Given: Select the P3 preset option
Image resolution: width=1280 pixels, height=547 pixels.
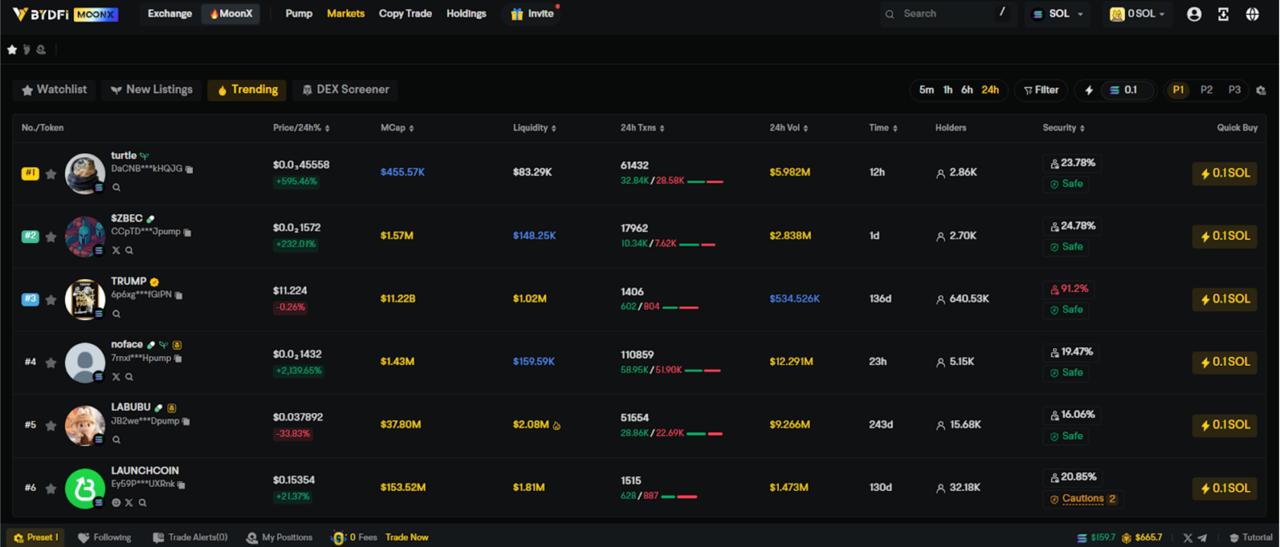Looking at the screenshot, I should (x=1234, y=90).
